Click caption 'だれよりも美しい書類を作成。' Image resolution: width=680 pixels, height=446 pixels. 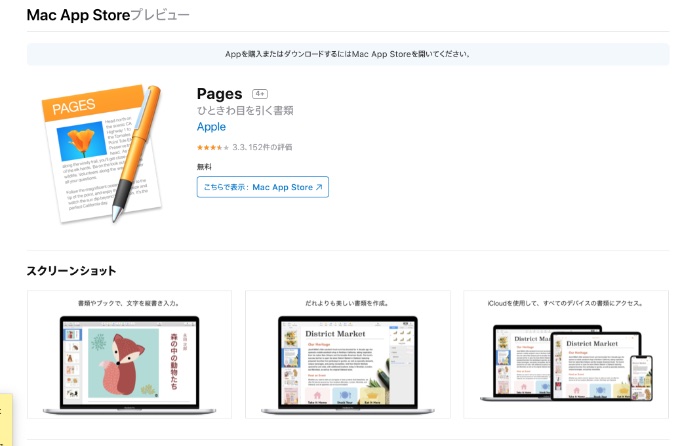[347, 303]
